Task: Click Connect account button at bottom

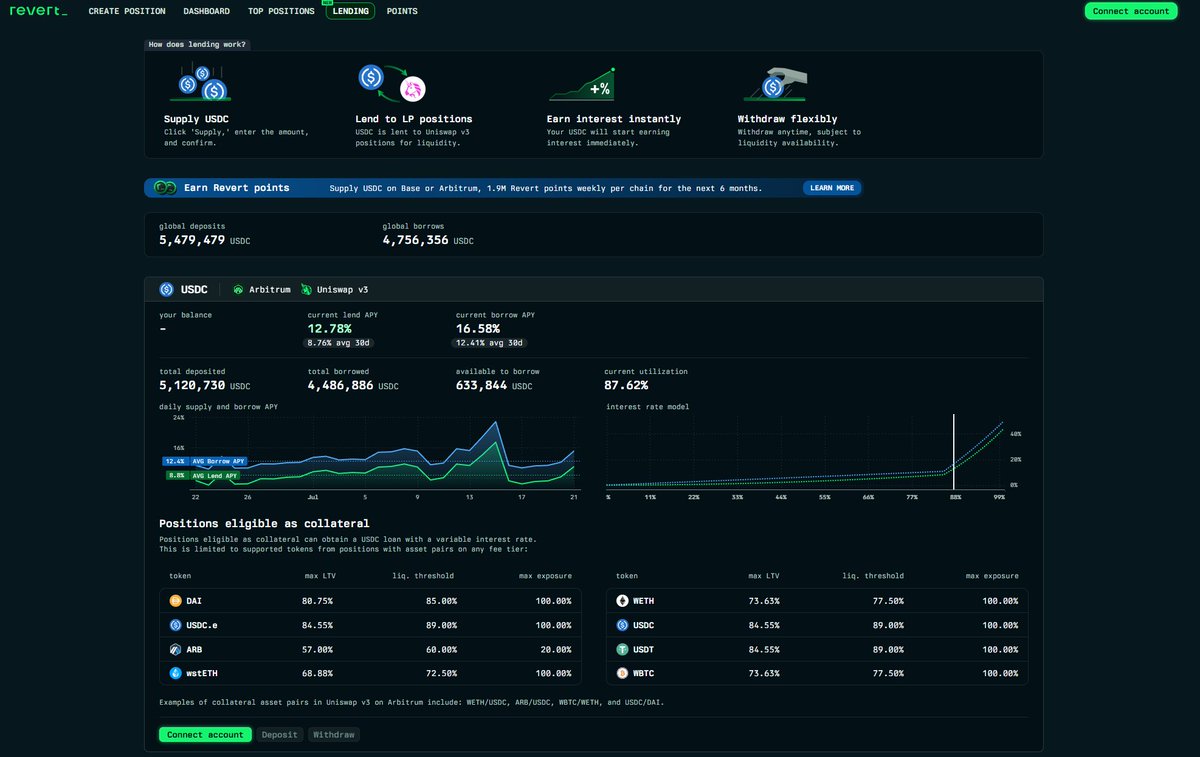Action: point(205,734)
